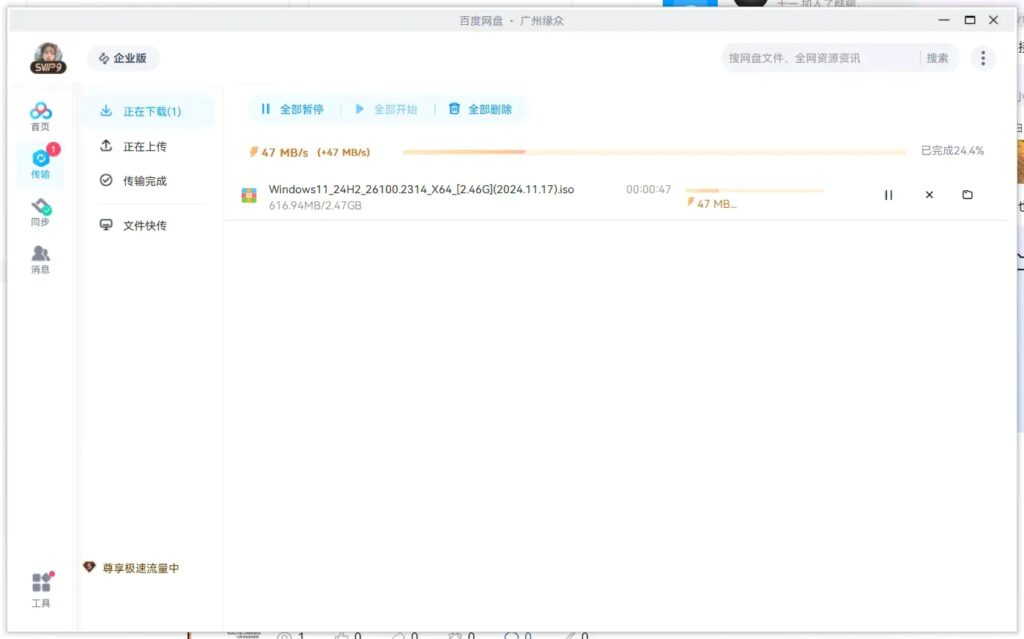Click the 全部暂停 pause all button
Image resolution: width=1024 pixels, height=639 pixels.
[292, 109]
